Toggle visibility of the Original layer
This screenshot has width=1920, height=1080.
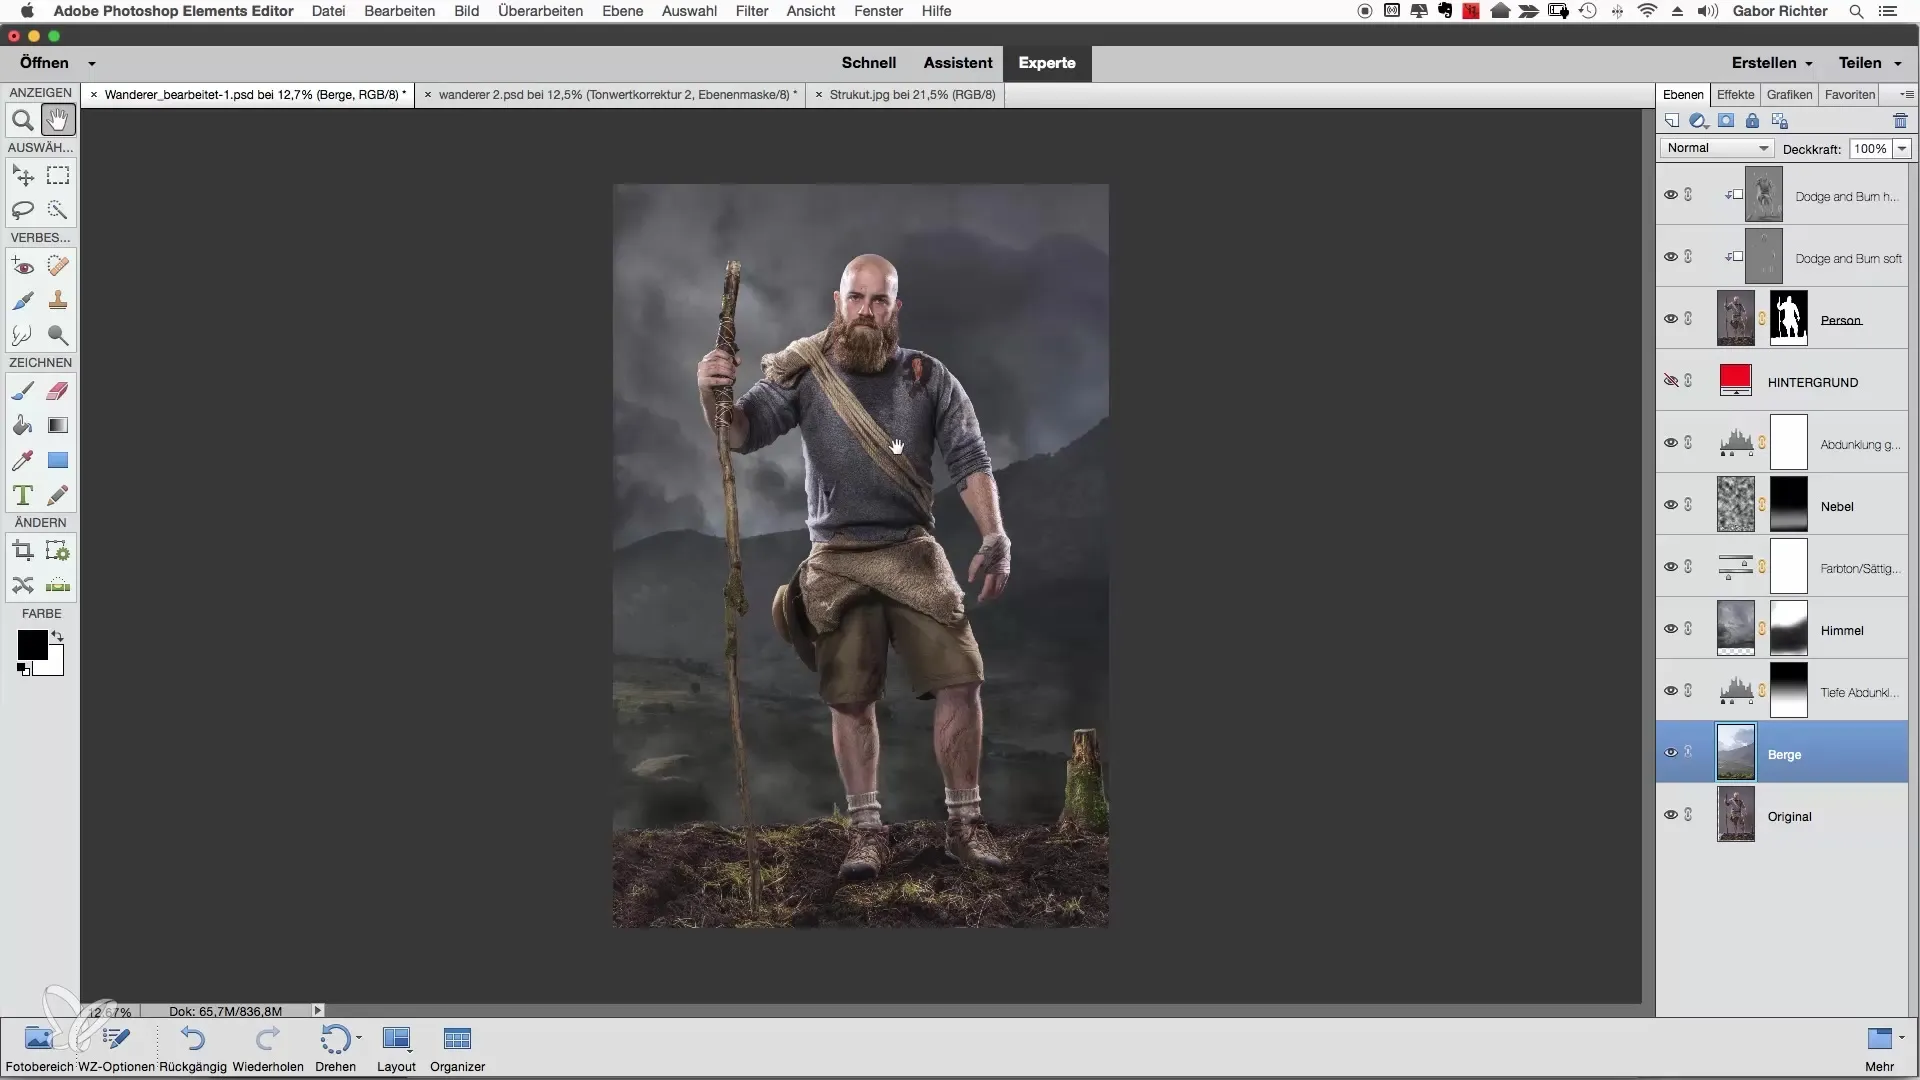1670,815
